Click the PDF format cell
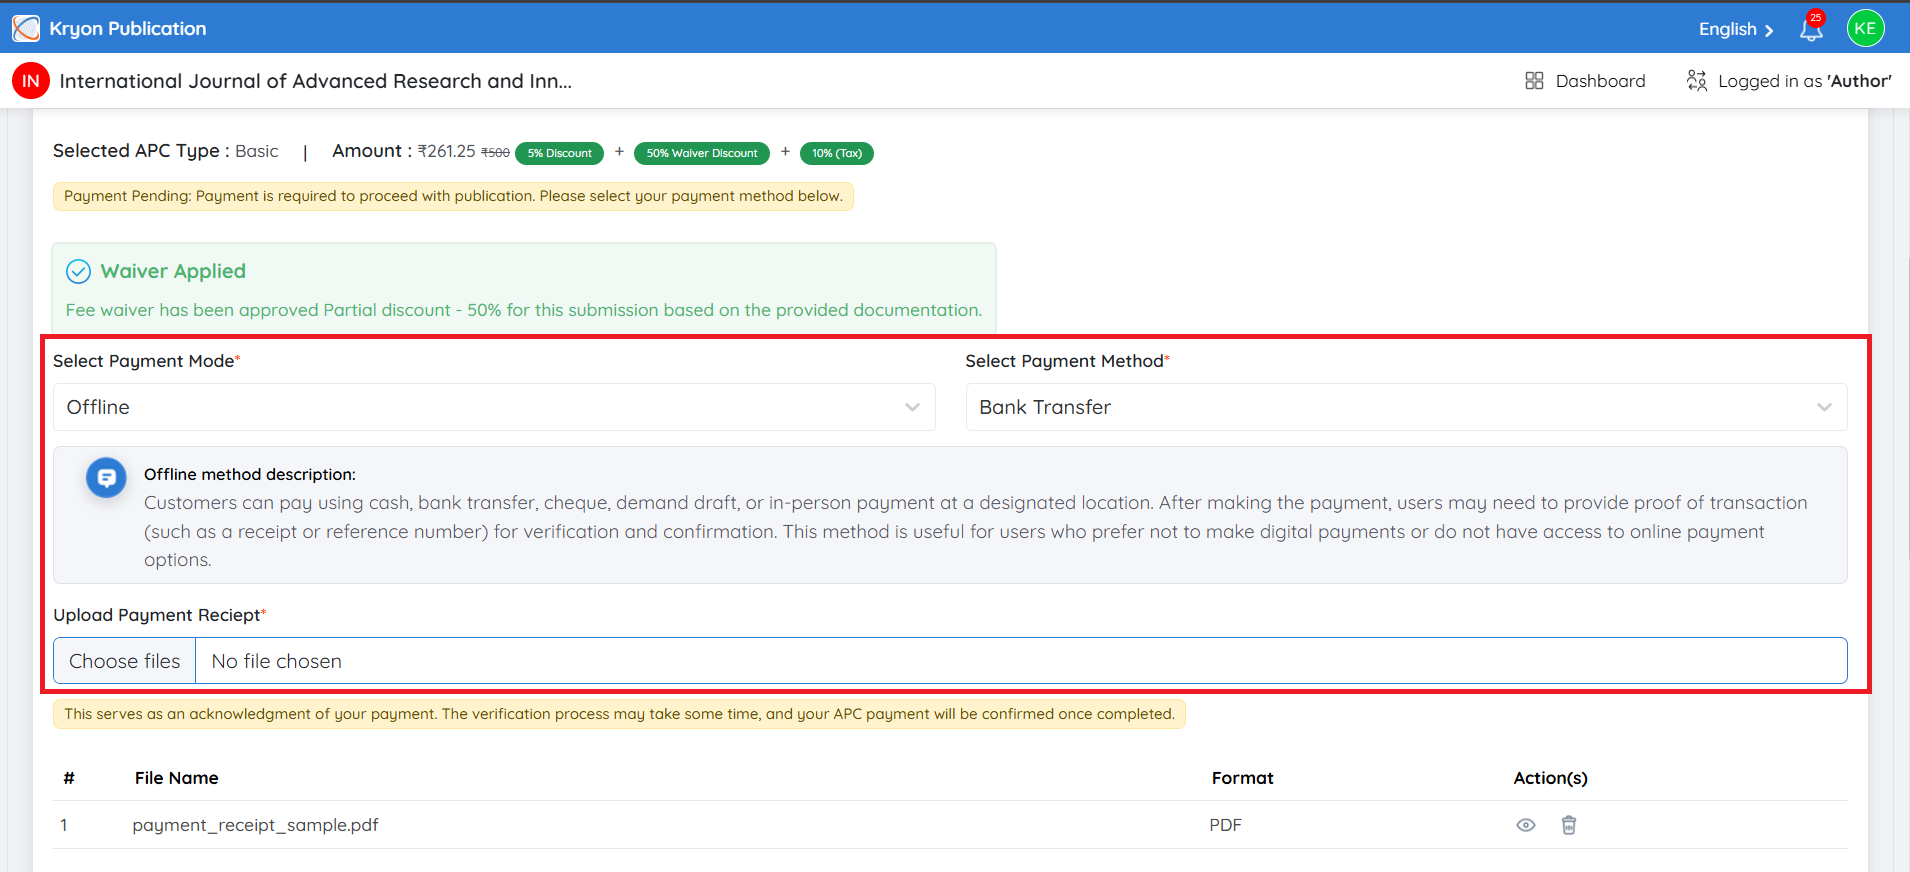Viewport: 1910px width, 872px height. coord(1225,825)
